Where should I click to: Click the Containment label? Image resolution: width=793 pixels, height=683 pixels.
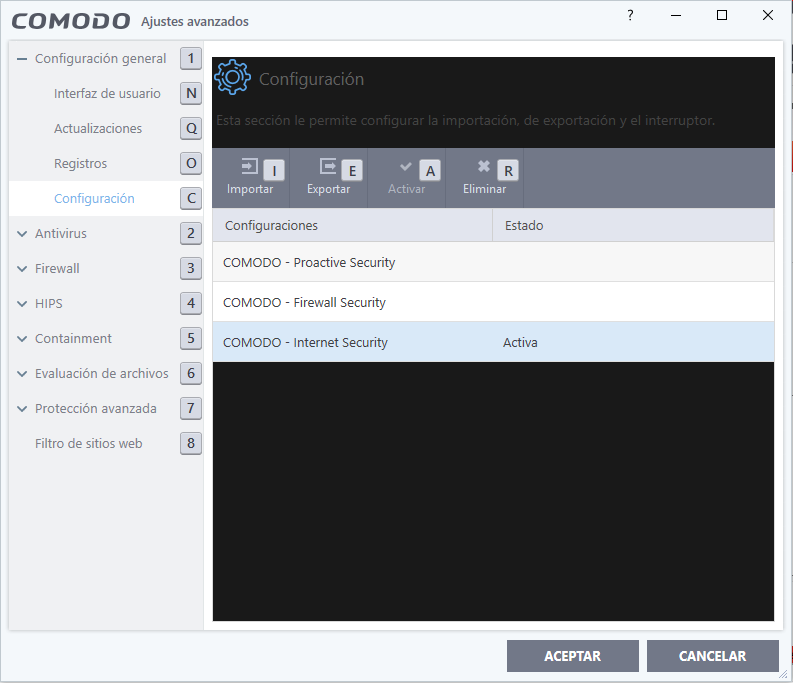(x=73, y=338)
